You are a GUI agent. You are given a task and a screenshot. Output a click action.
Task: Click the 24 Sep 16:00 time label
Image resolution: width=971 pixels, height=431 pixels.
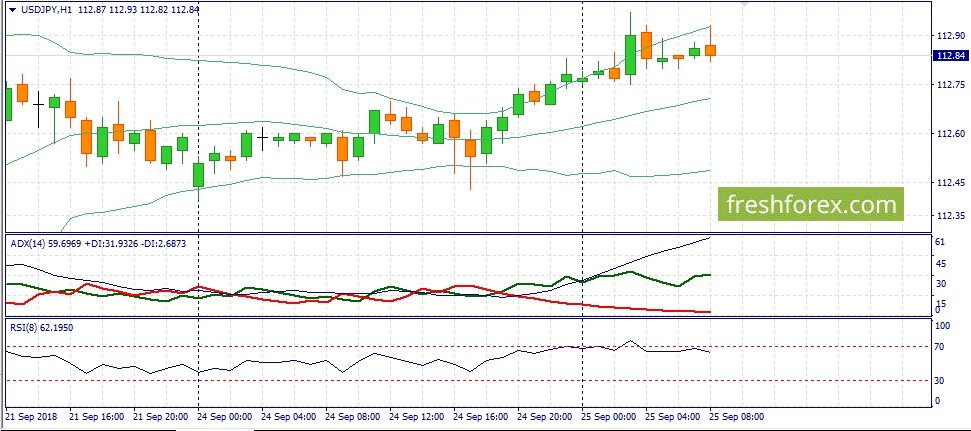click(481, 416)
